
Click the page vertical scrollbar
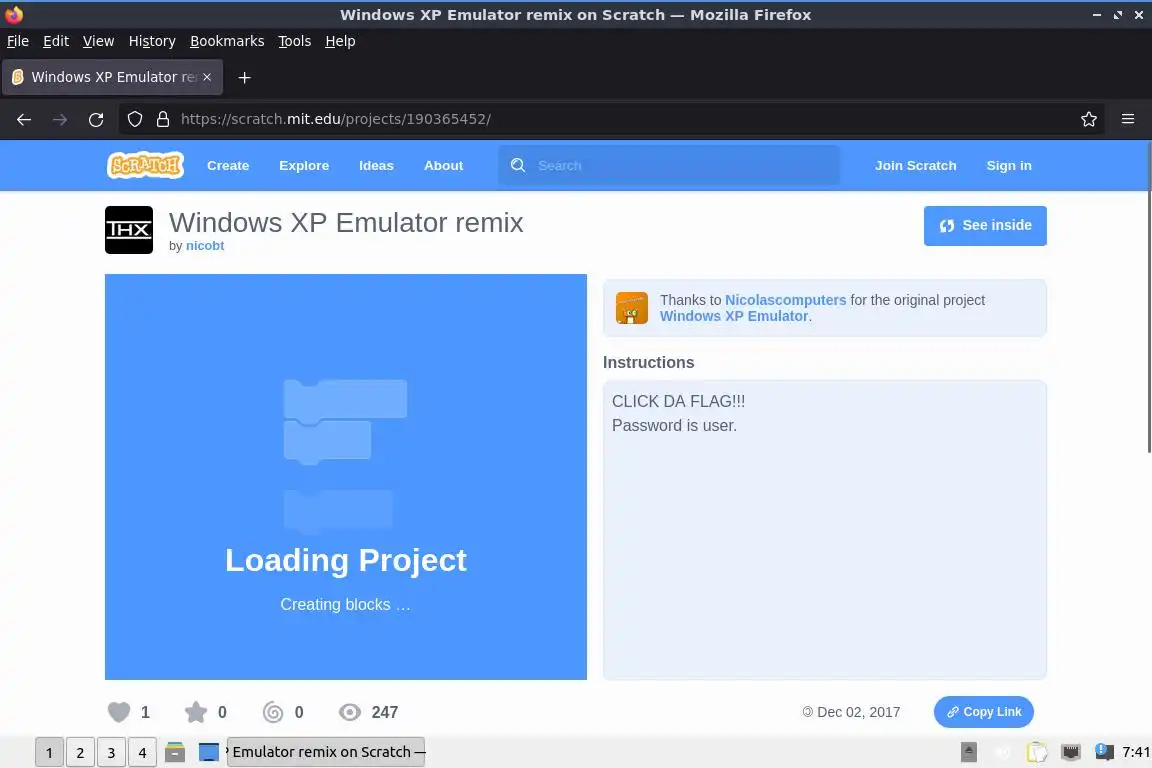click(1148, 297)
